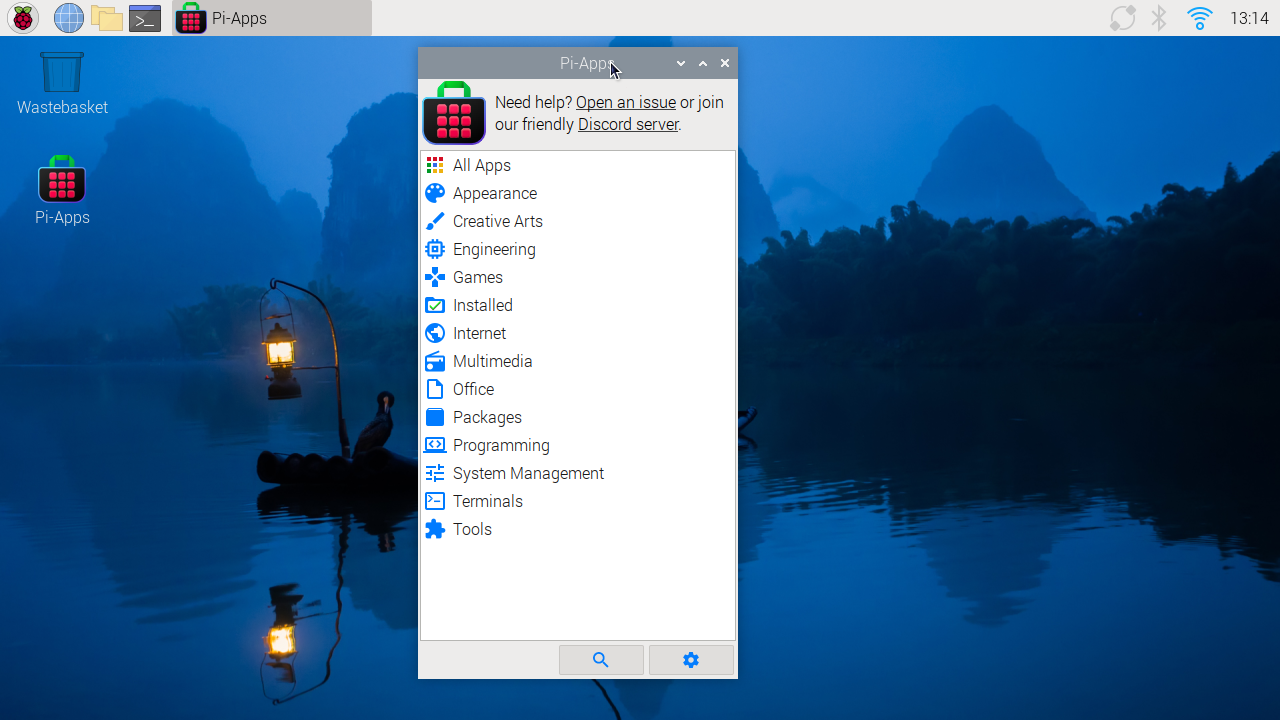Click the Tools puzzle piece icon
Image resolution: width=1280 pixels, height=720 pixels.
coord(435,529)
